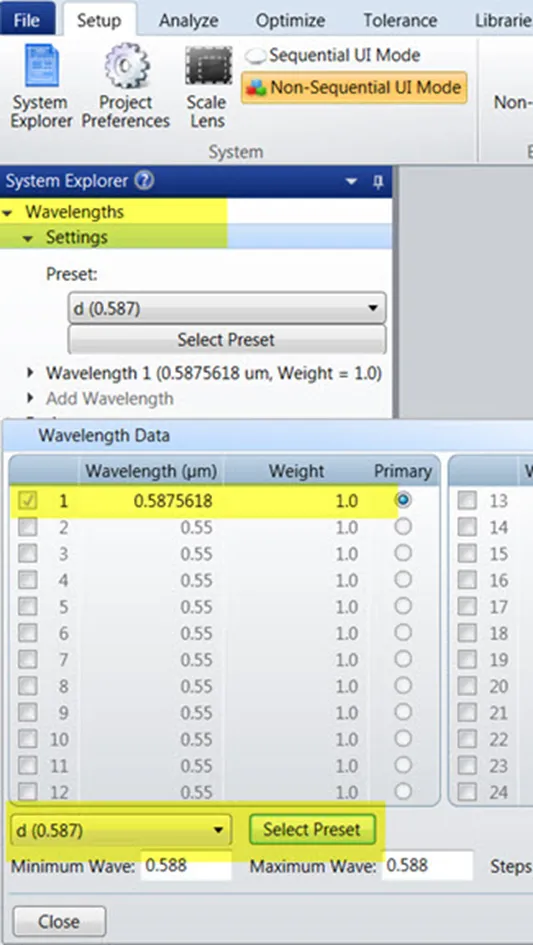Click weight value of wavelength 1
The height and width of the screenshot is (945, 533).
pos(347,501)
